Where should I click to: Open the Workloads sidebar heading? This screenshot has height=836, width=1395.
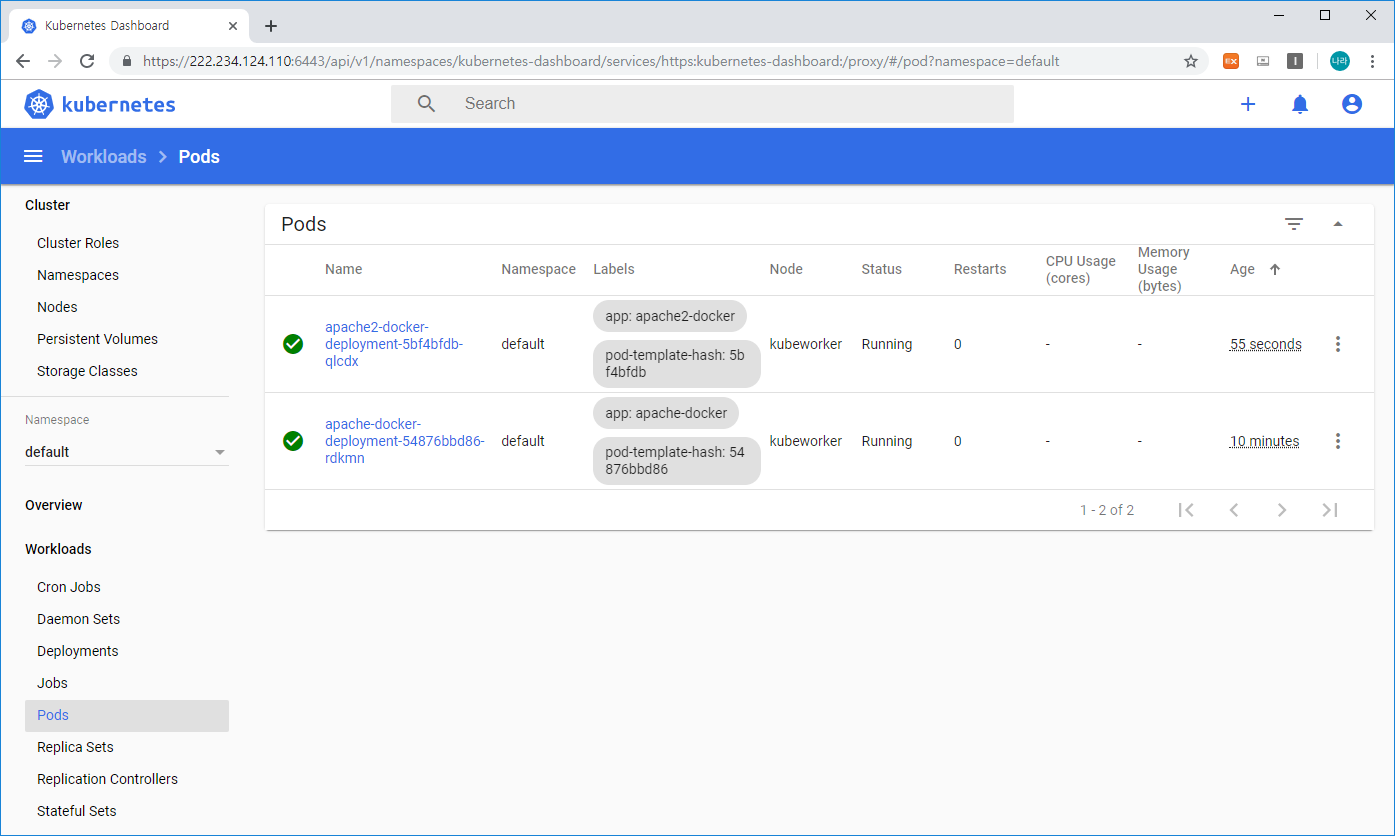tap(58, 549)
